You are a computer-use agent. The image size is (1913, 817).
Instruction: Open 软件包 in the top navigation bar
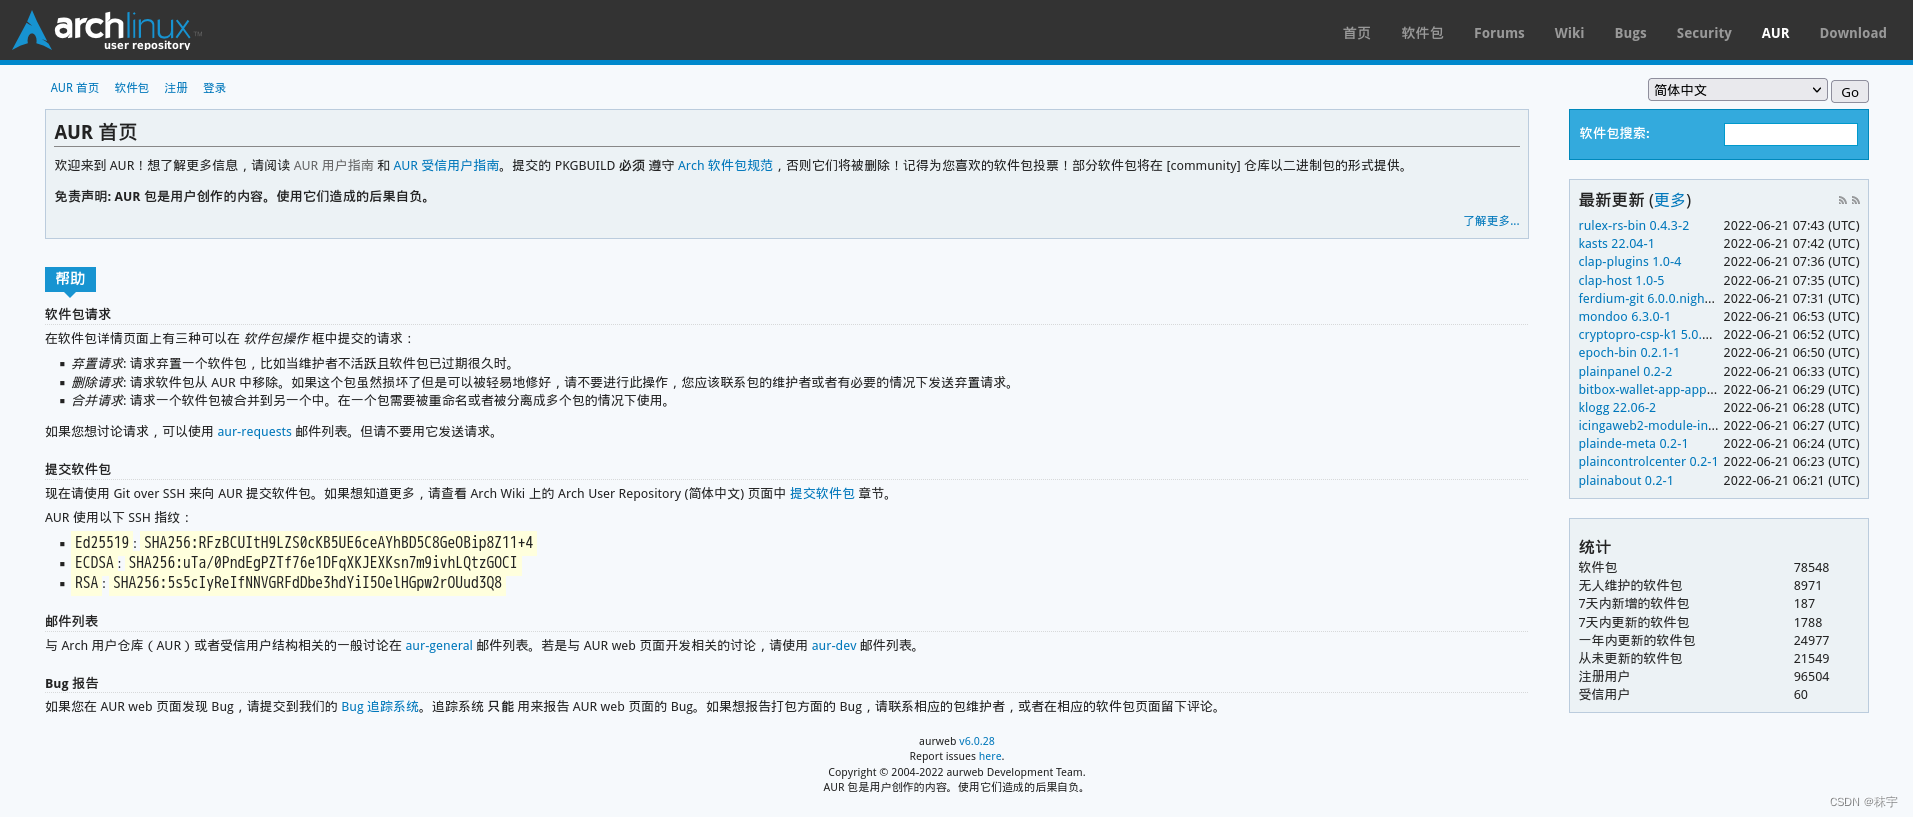coord(1422,33)
